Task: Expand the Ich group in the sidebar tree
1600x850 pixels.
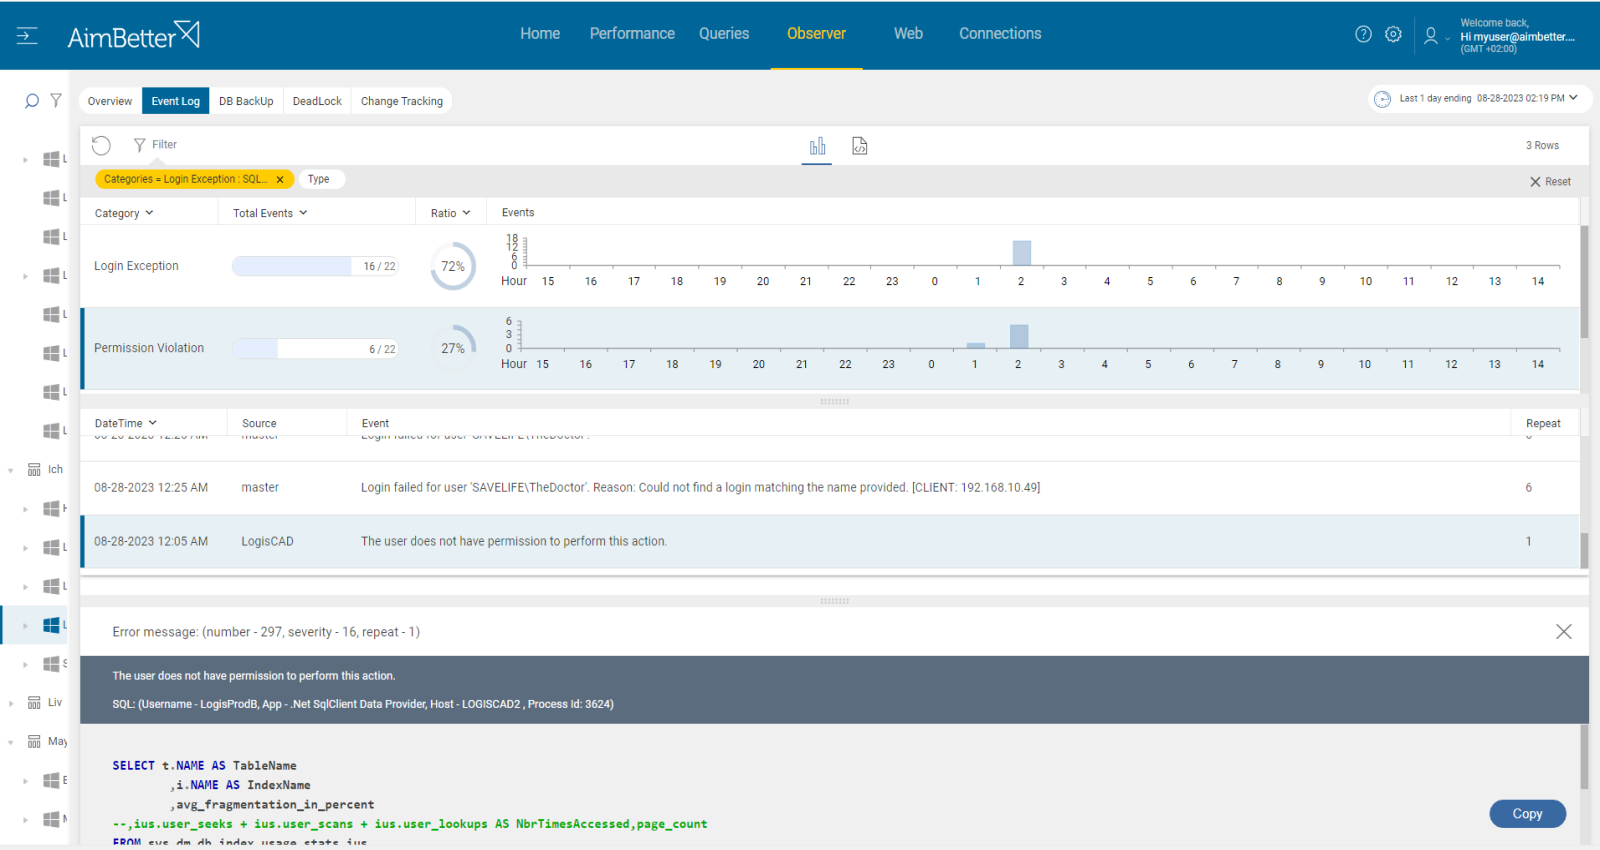Action: (11, 470)
